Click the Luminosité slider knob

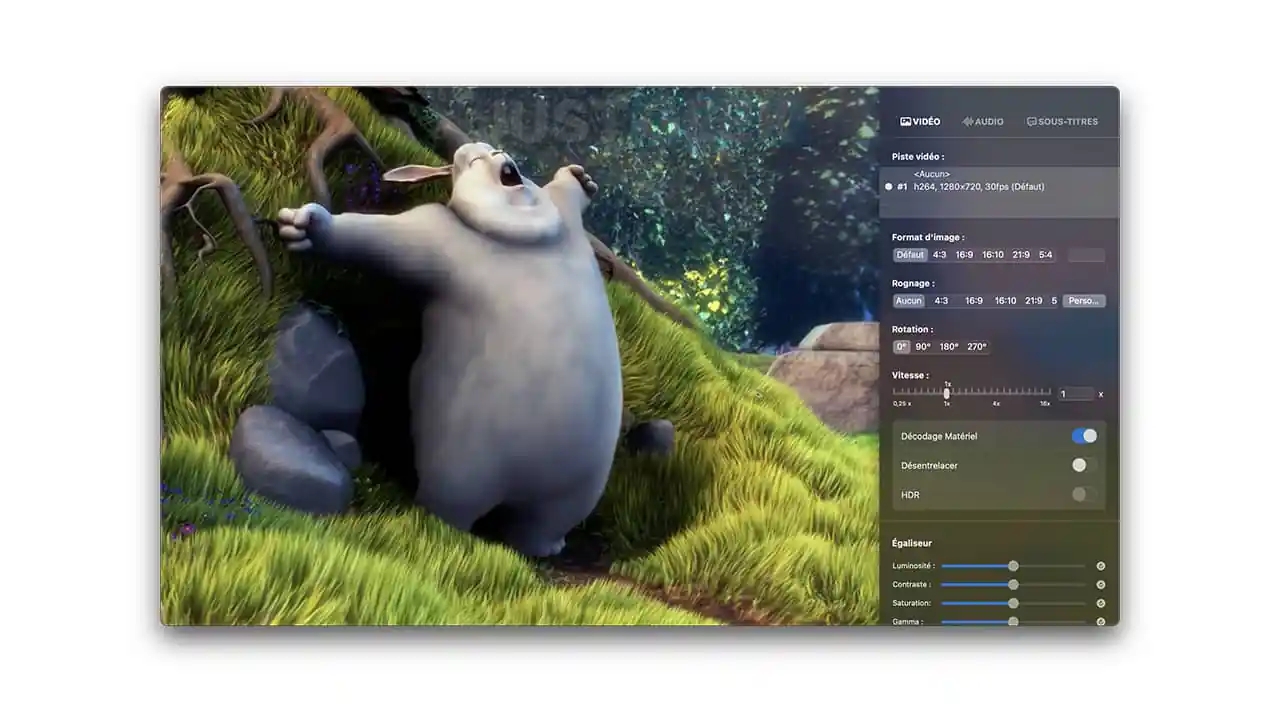[x=1013, y=566]
